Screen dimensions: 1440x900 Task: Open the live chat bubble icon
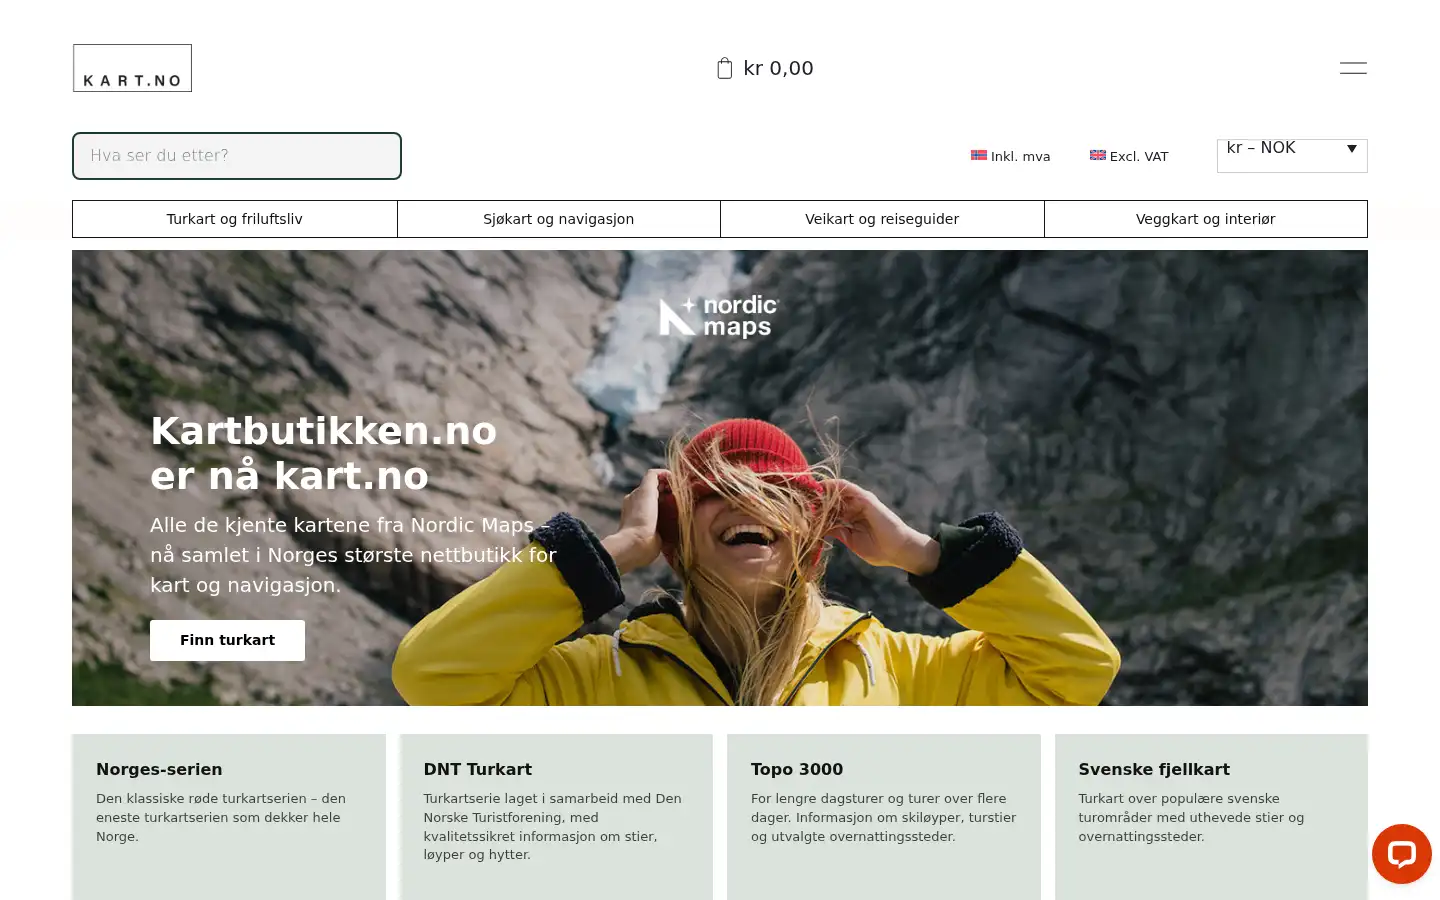1401,854
